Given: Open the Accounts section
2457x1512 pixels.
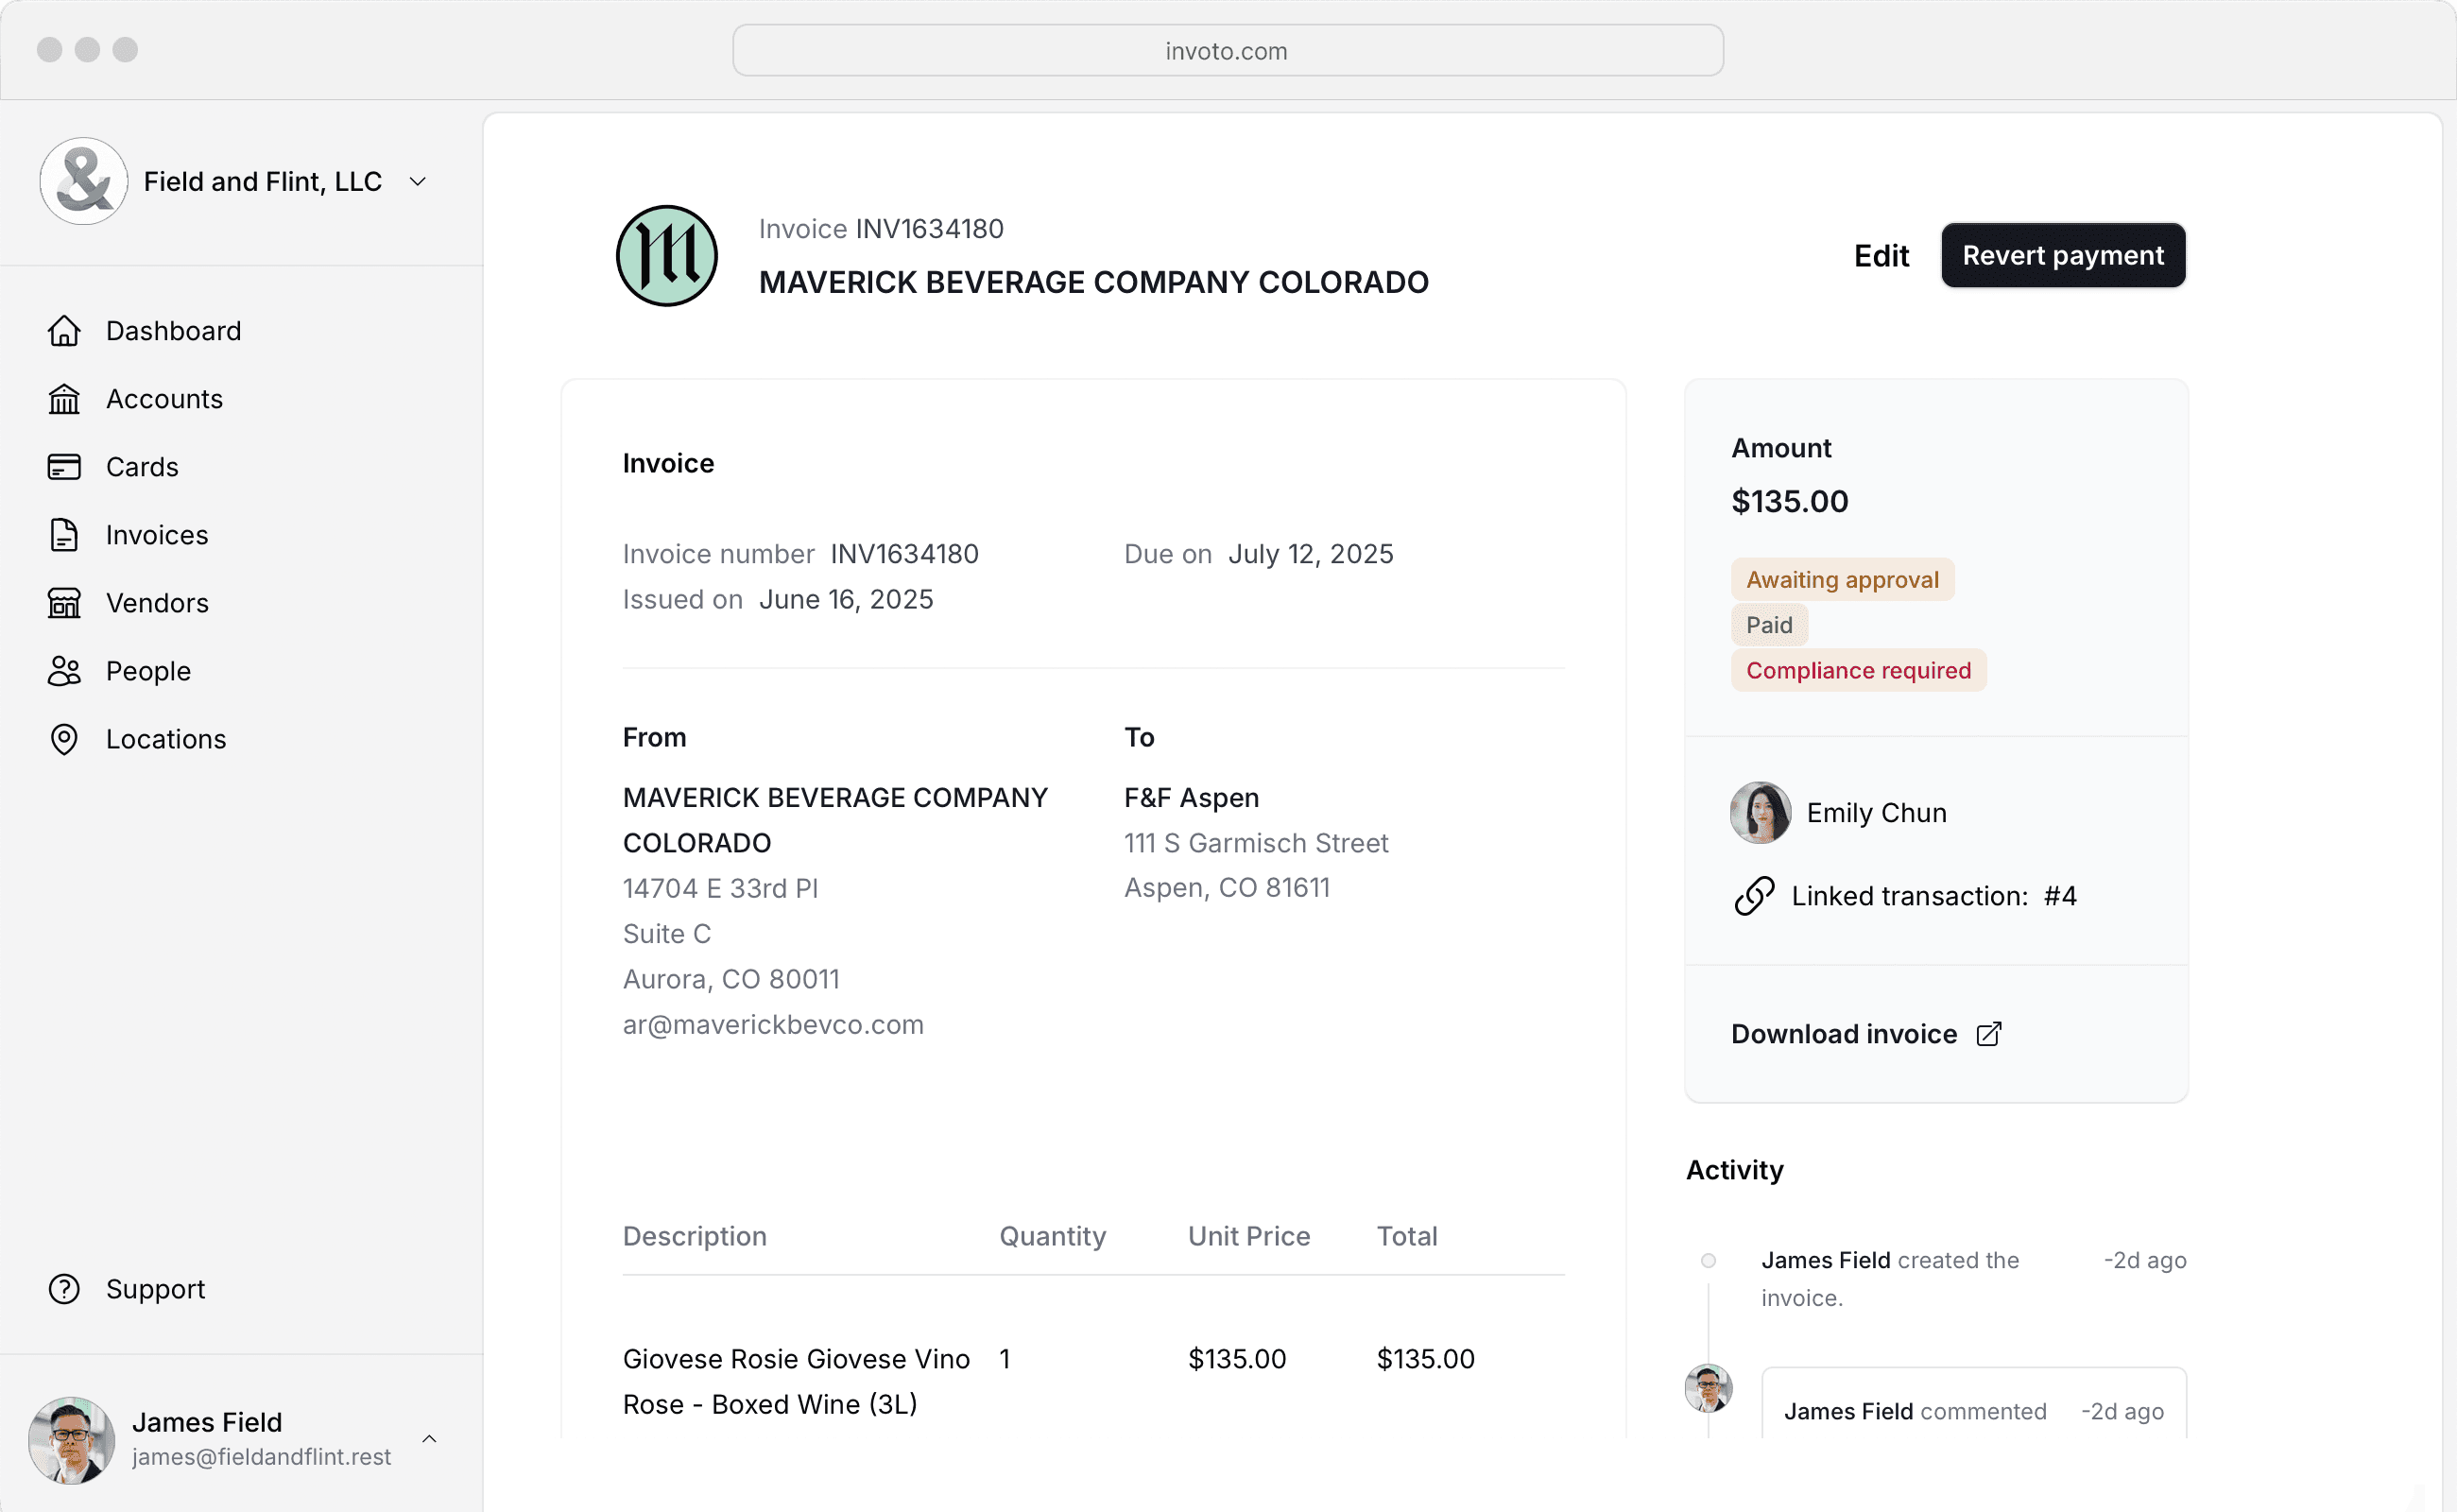Looking at the screenshot, I should click(x=165, y=399).
